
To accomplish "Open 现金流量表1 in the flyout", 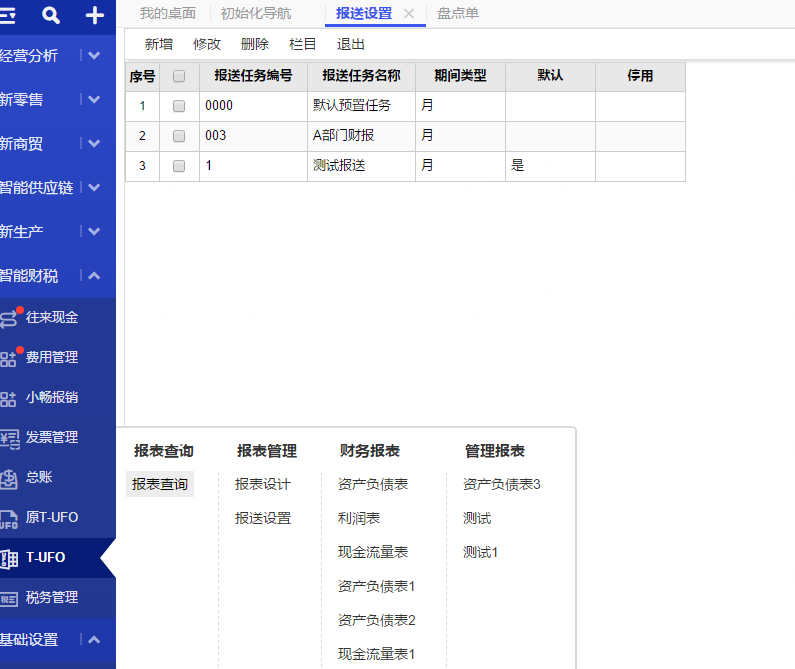I will point(376,654).
